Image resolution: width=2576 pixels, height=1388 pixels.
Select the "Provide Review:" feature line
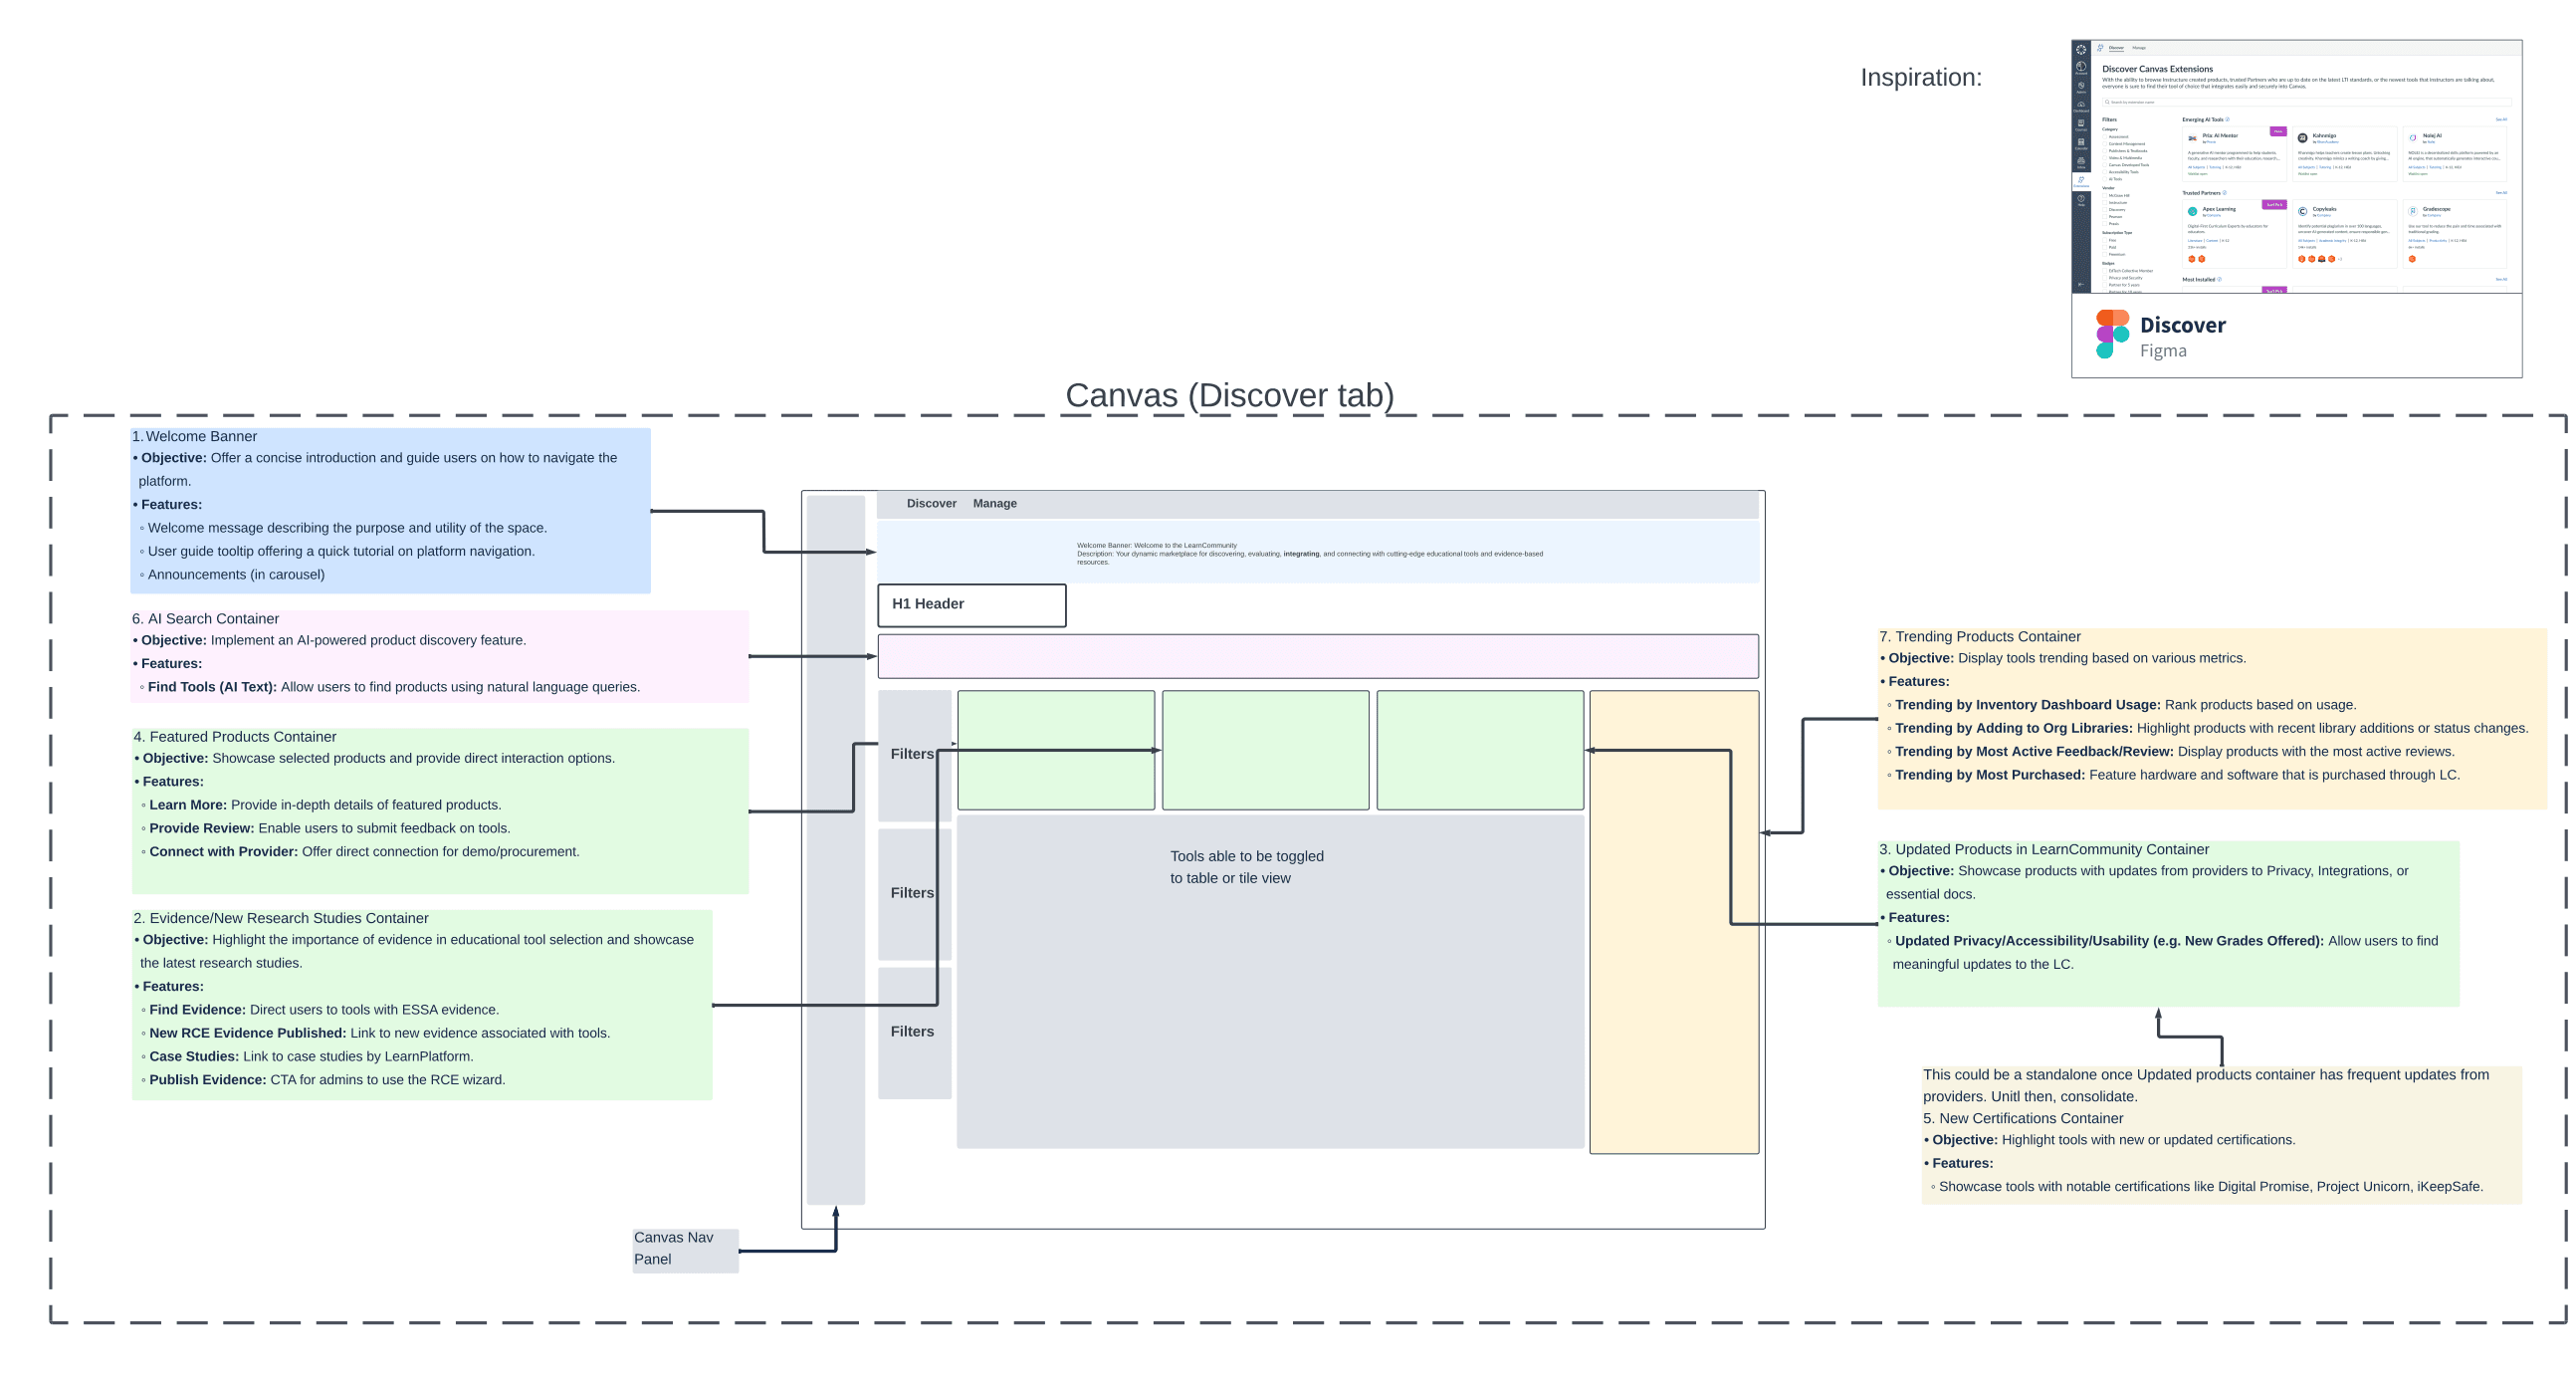pyautogui.click(x=326, y=828)
